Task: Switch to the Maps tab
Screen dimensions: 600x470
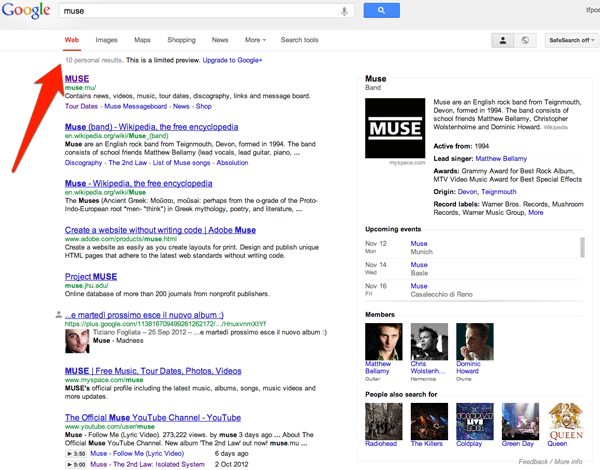Action: [x=142, y=40]
